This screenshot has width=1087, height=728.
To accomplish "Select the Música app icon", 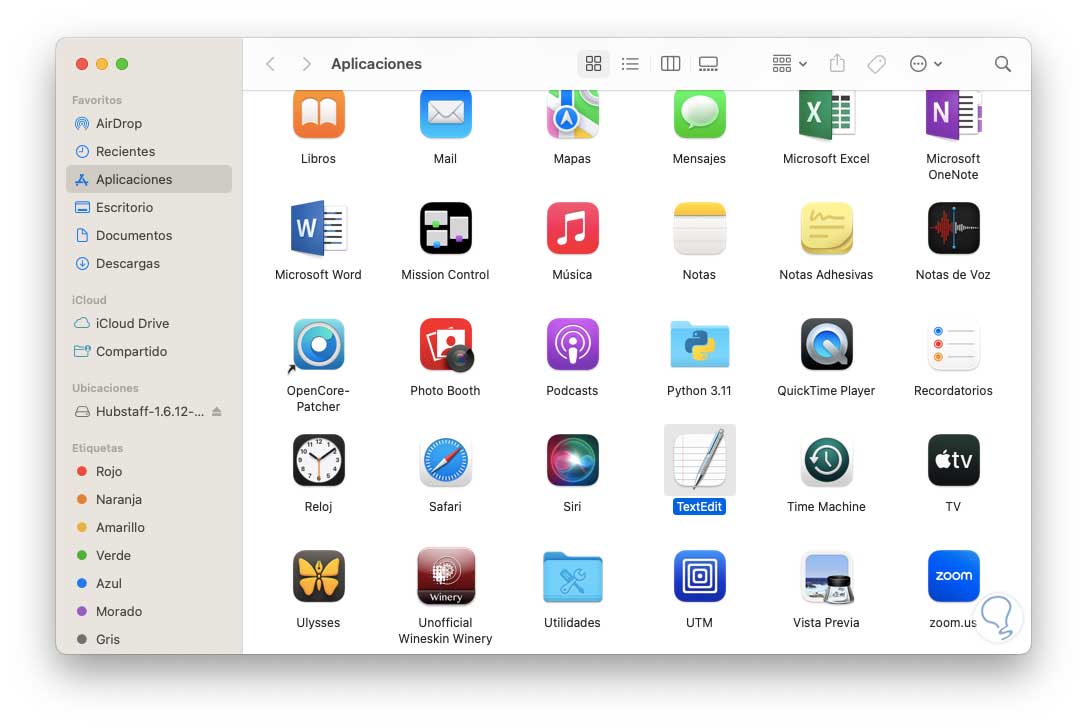I will (x=572, y=228).
